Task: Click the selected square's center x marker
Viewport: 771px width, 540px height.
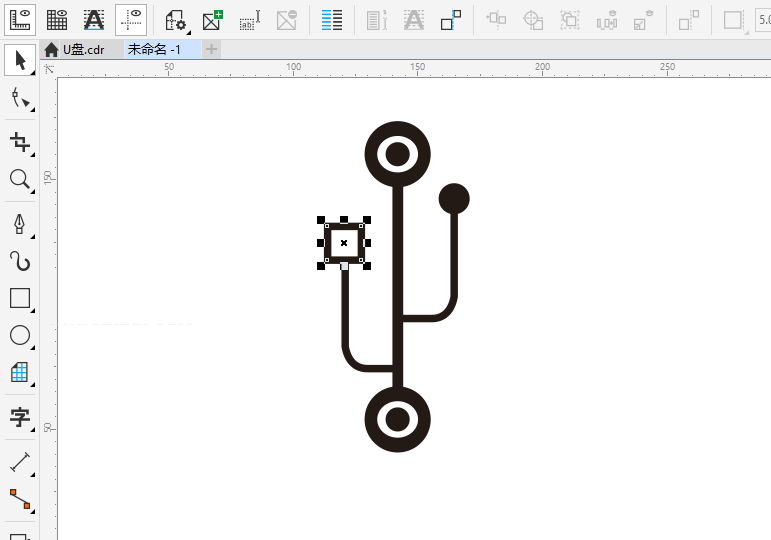Action: pyautogui.click(x=344, y=243)
